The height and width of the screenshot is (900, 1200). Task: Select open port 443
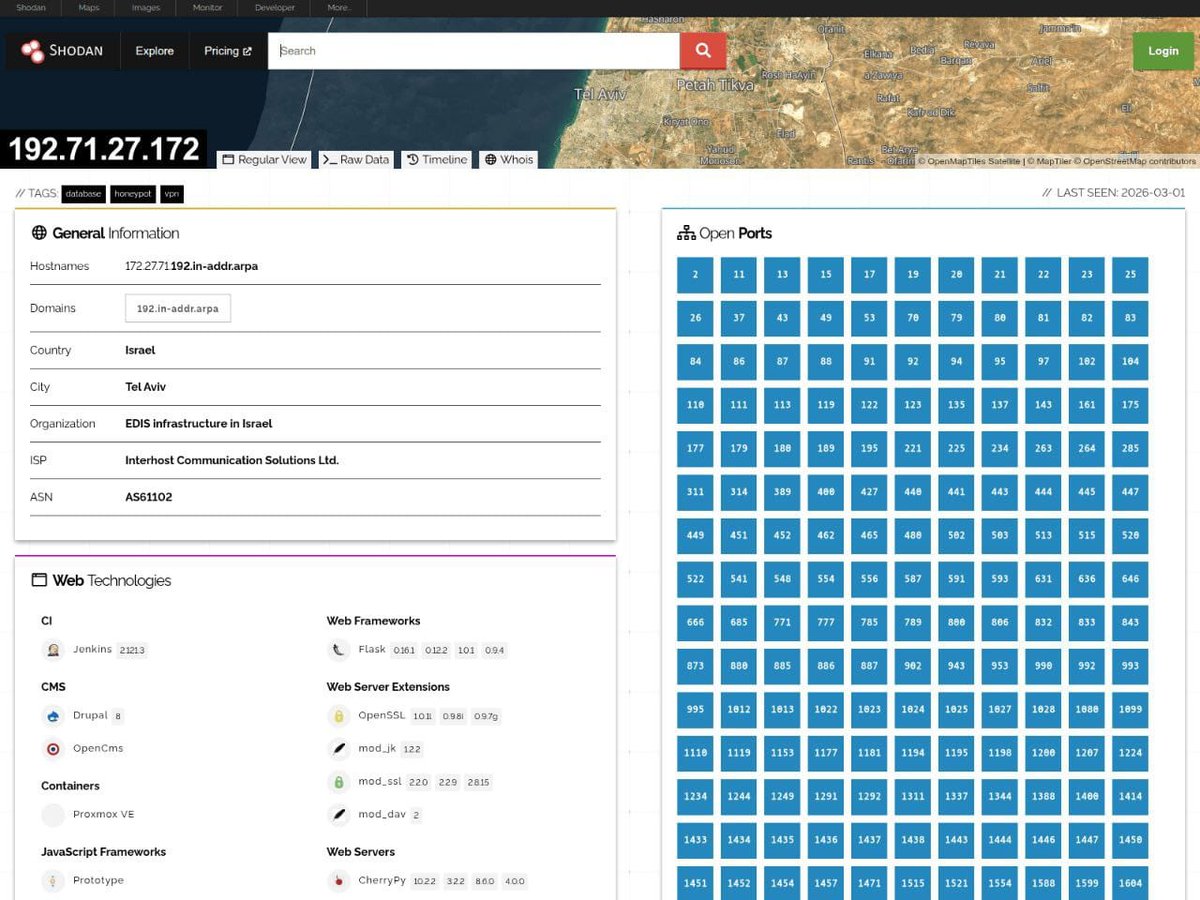[1000, 492]
